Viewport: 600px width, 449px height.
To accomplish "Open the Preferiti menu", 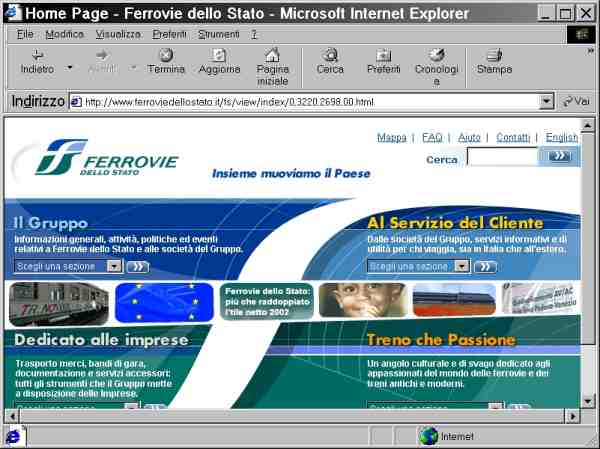I will (x=169, y=34).
